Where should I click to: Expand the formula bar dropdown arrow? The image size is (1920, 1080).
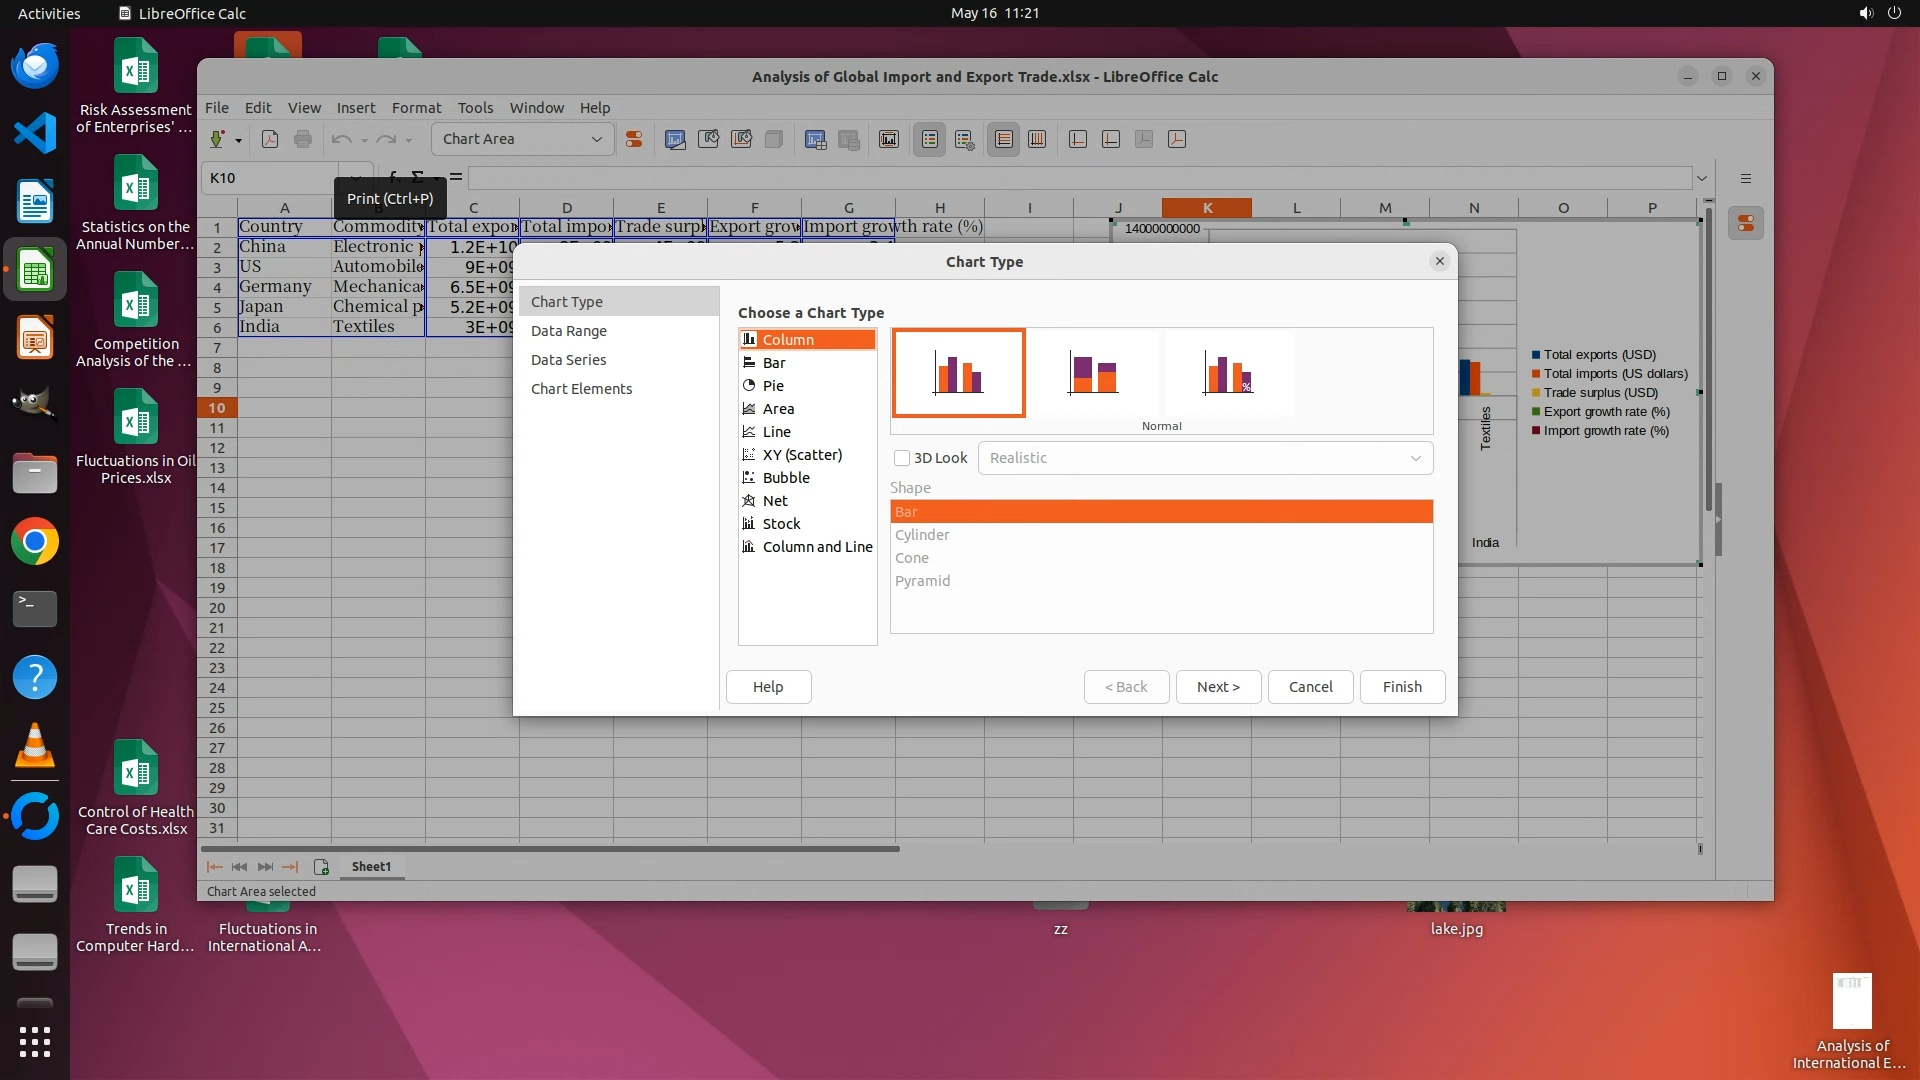(1701, 178)
